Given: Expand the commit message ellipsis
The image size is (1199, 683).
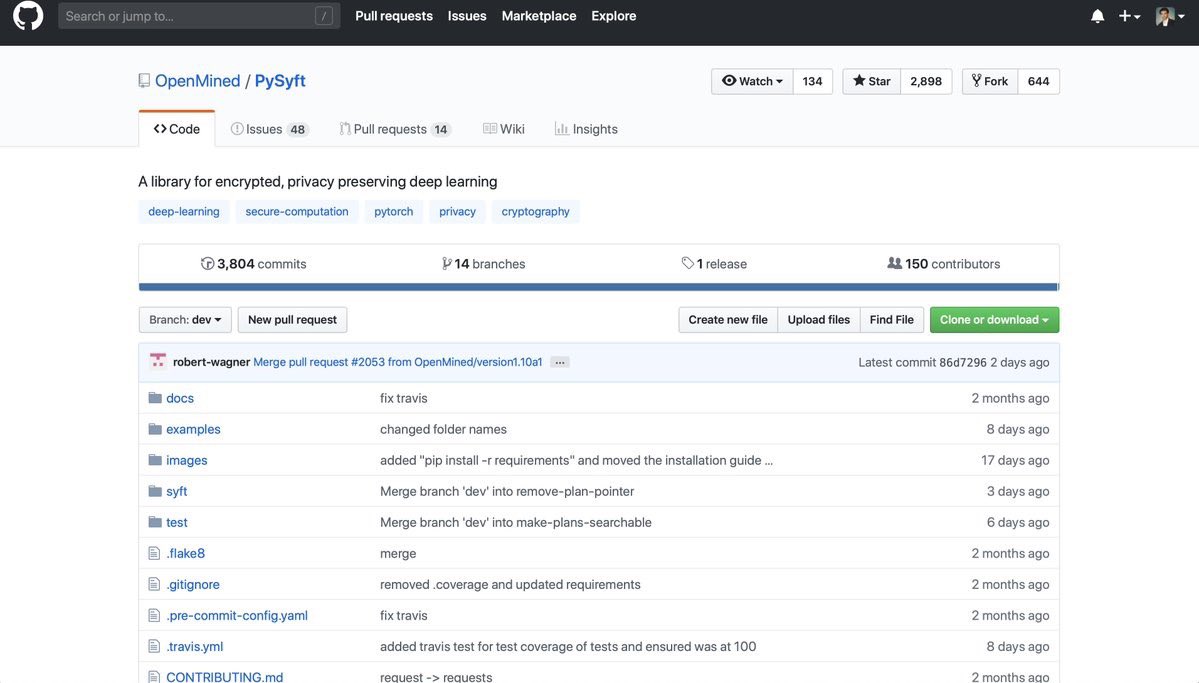Looking at the screenshot, I should 560,363.
